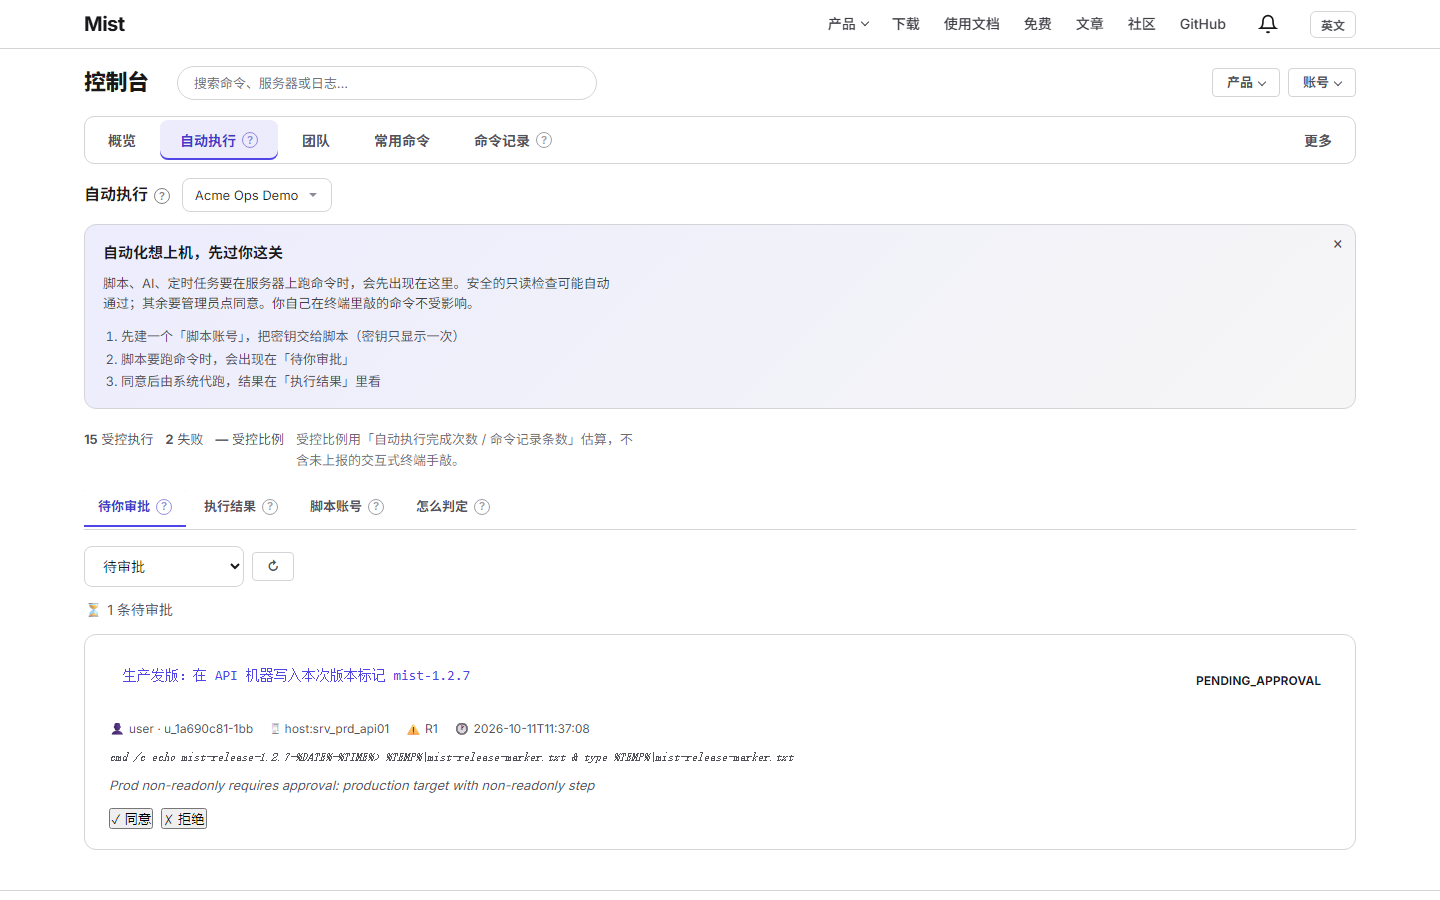
Task: Click help icon on 自动执行 tab
Action: click(x=250, y=140)
